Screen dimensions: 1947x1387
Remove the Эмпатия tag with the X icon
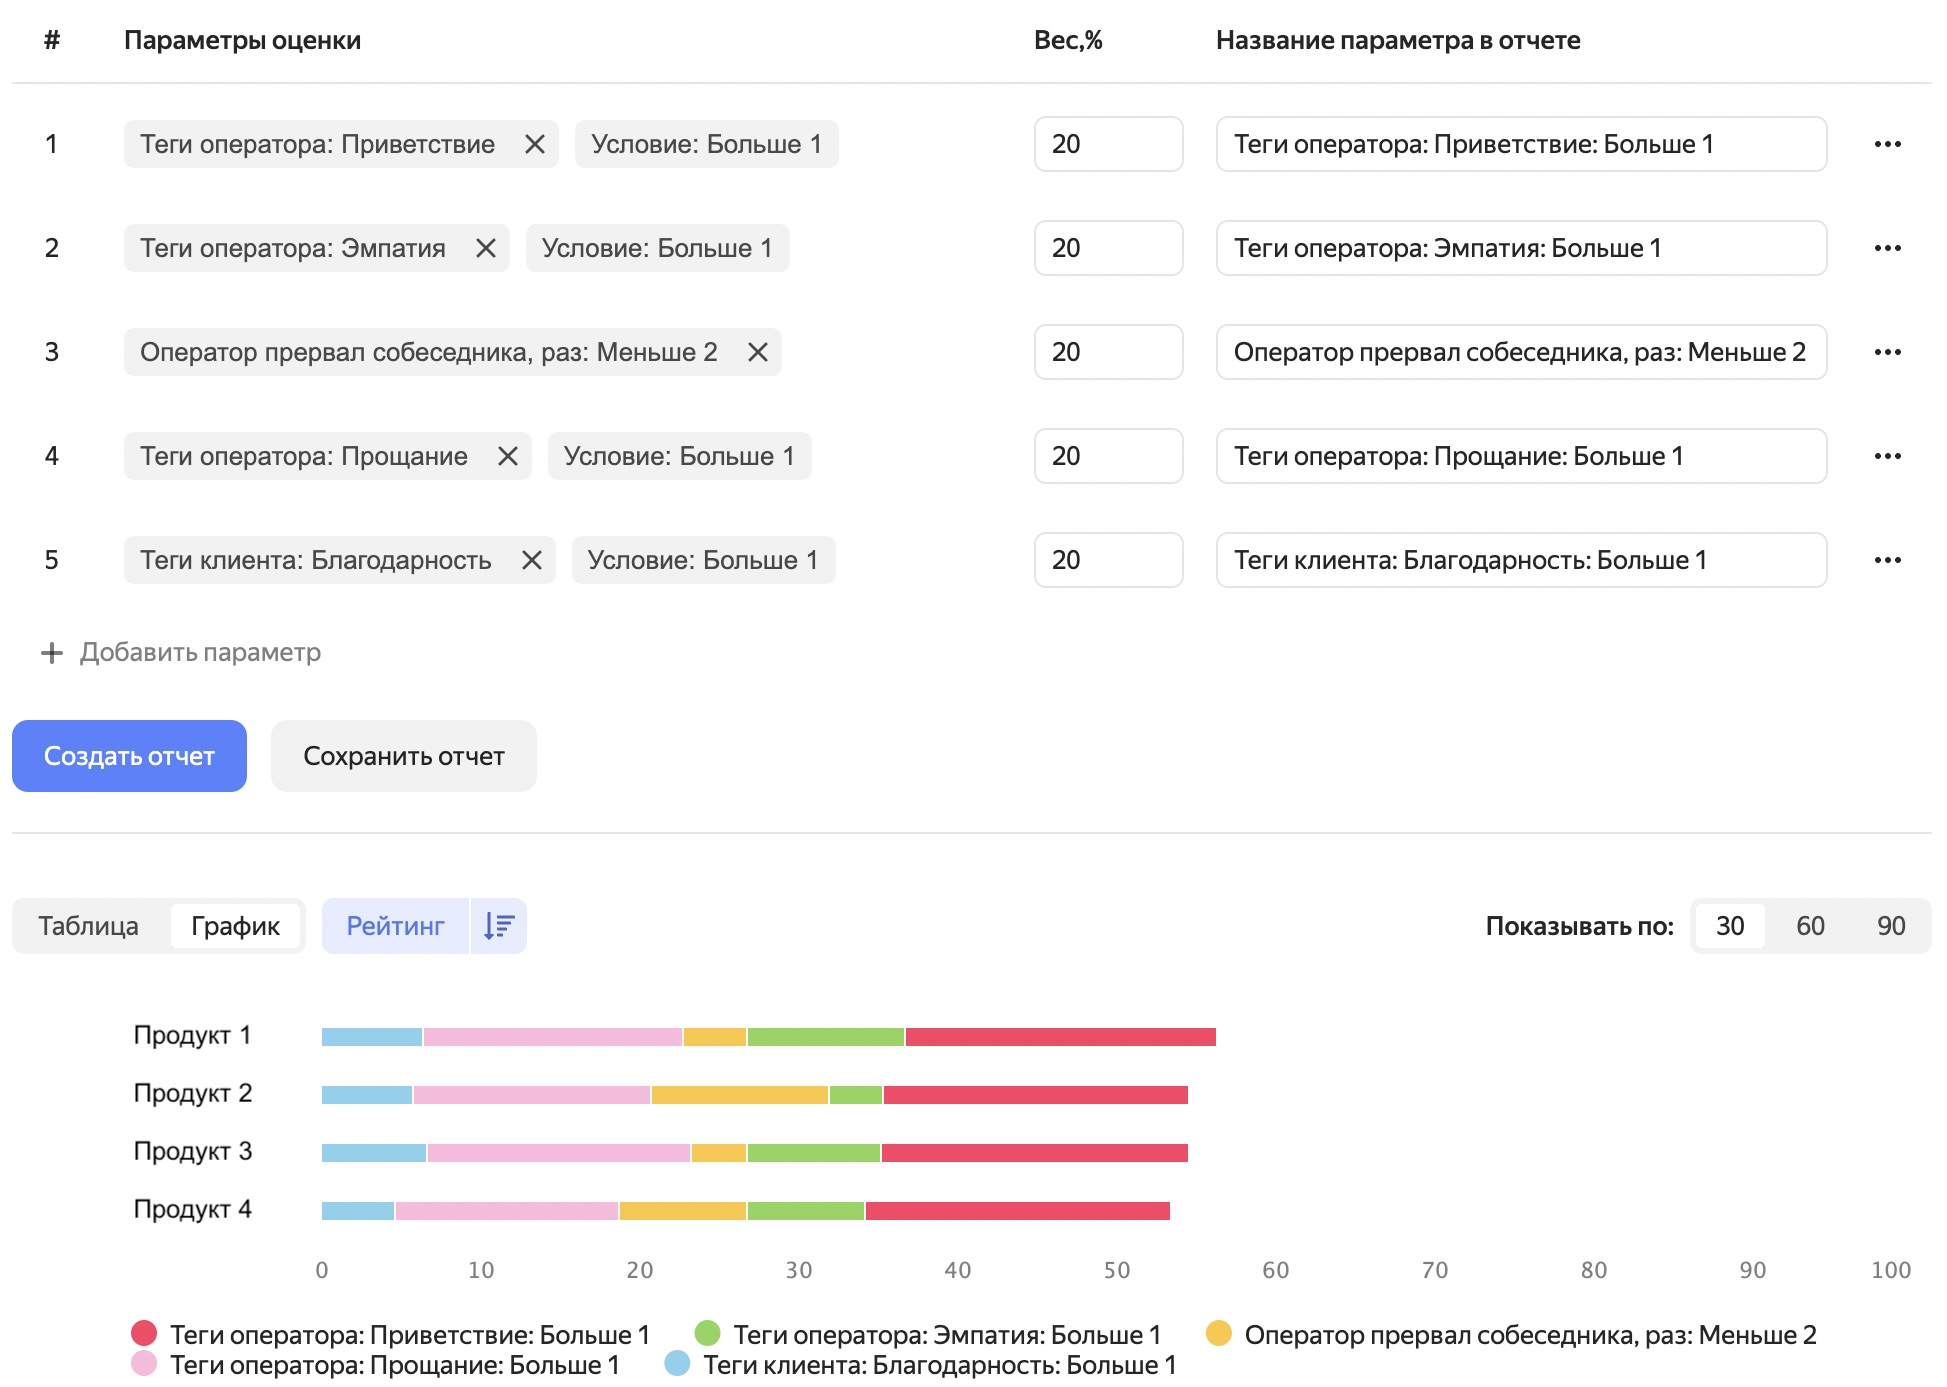click(486, 248)
